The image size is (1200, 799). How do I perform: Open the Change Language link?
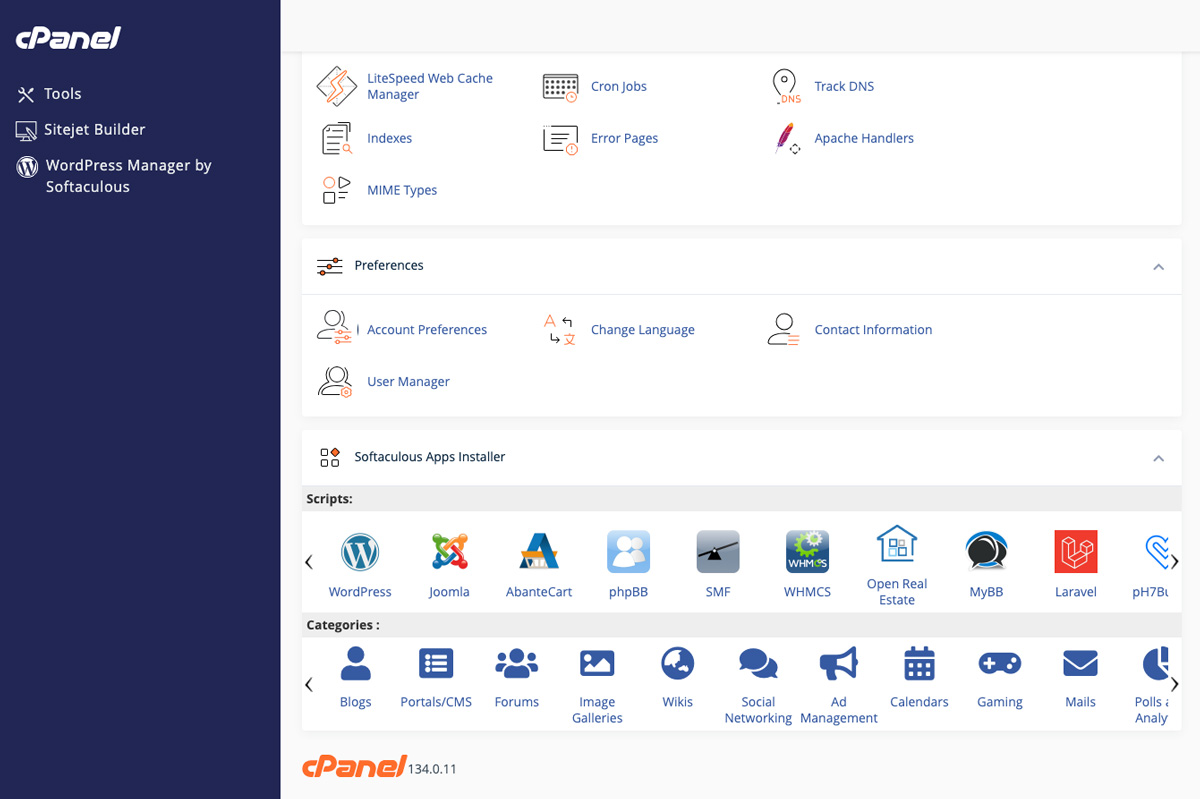point(643,330)
